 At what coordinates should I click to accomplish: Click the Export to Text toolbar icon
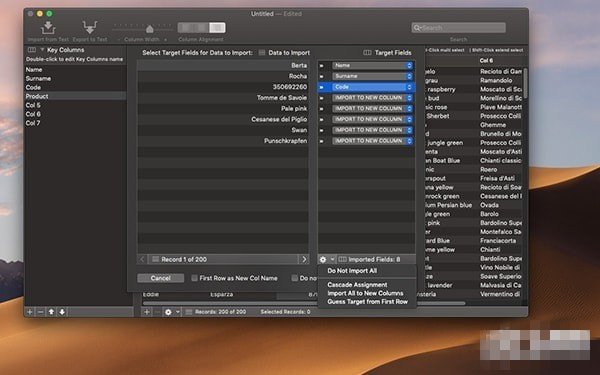90,28
